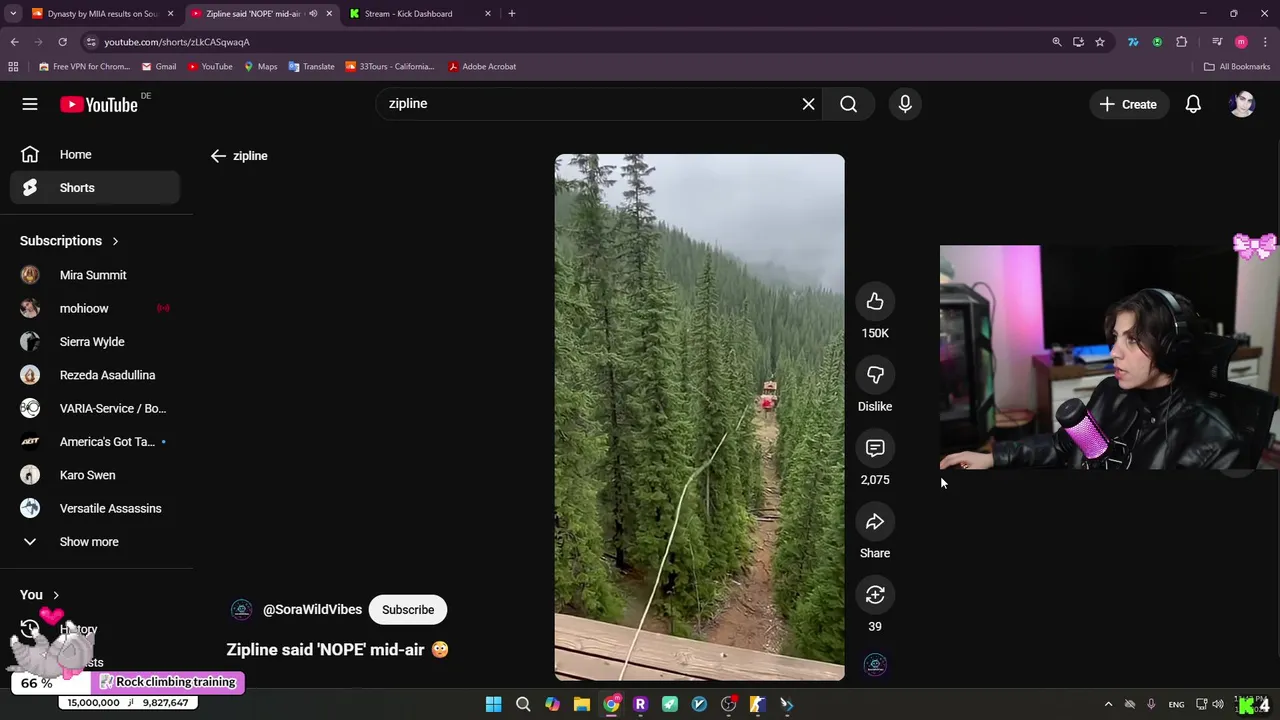Open @SoraWildVibes channel
The image size is (1280, 720).
click(x=312, y=610)
